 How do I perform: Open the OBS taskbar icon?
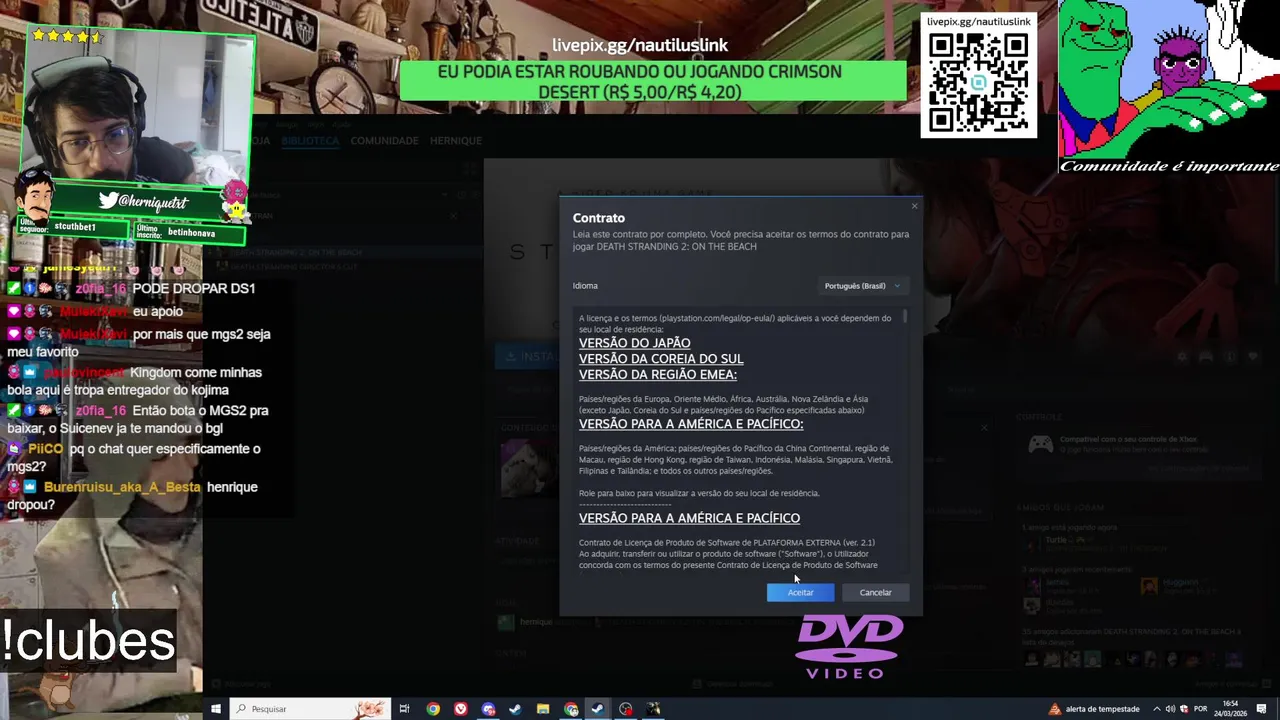(626, 709)
